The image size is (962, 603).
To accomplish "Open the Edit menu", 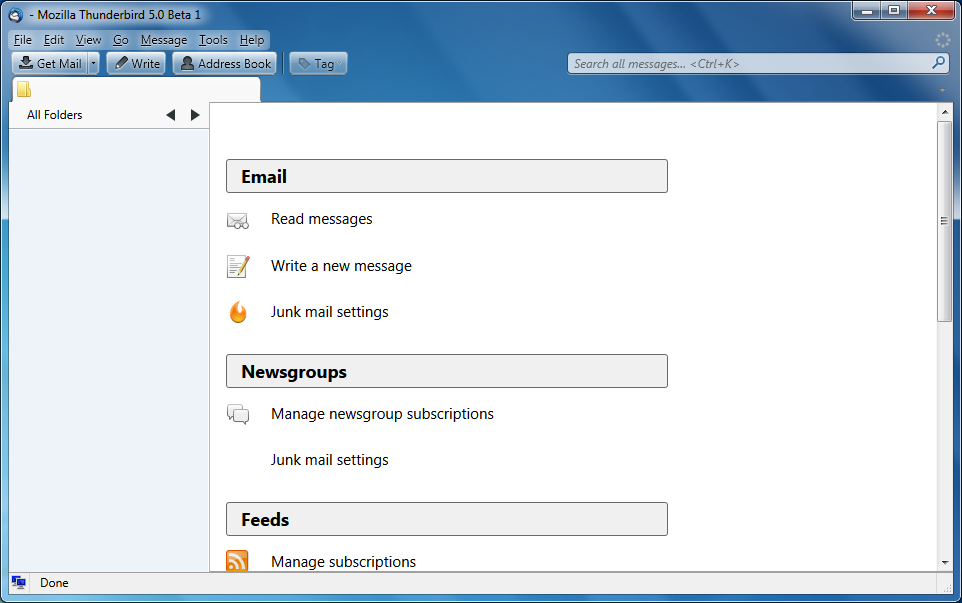I will click(54, 40).
